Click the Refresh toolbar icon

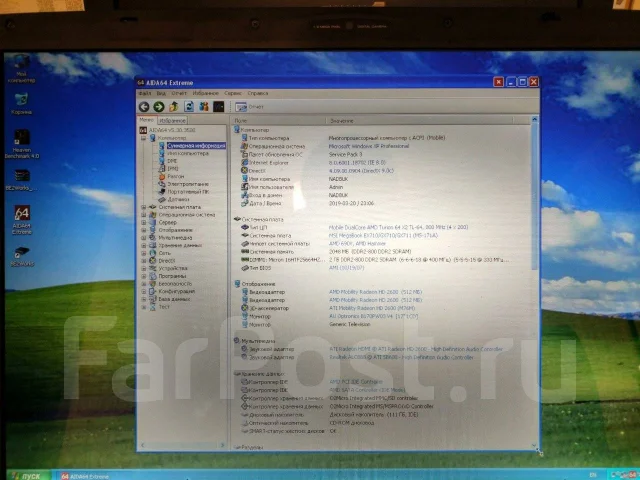[189, 107]
